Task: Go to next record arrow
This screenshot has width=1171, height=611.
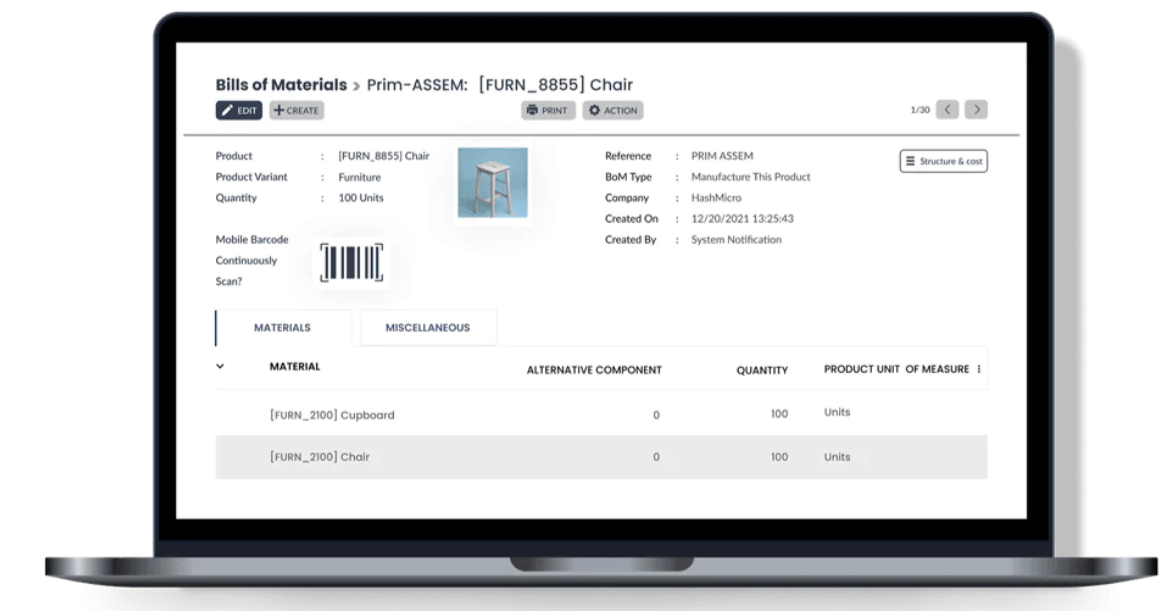Action: 976,110
